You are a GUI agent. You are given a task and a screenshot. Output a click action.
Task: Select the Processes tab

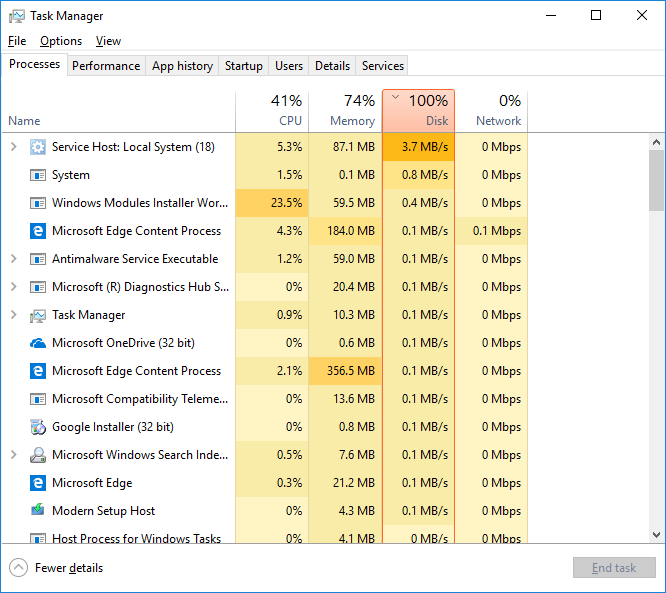click(34, 64)
